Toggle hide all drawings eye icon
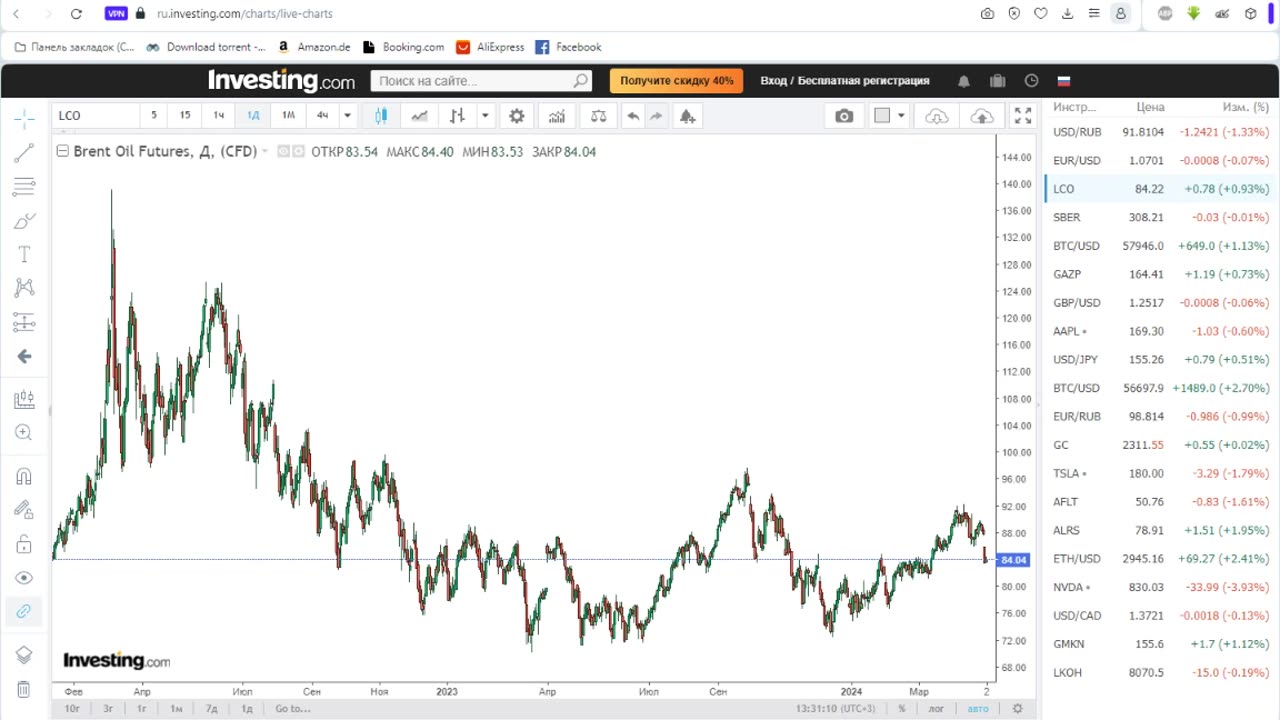Viewport: 1280px width, 720px height. click(24, 578)
